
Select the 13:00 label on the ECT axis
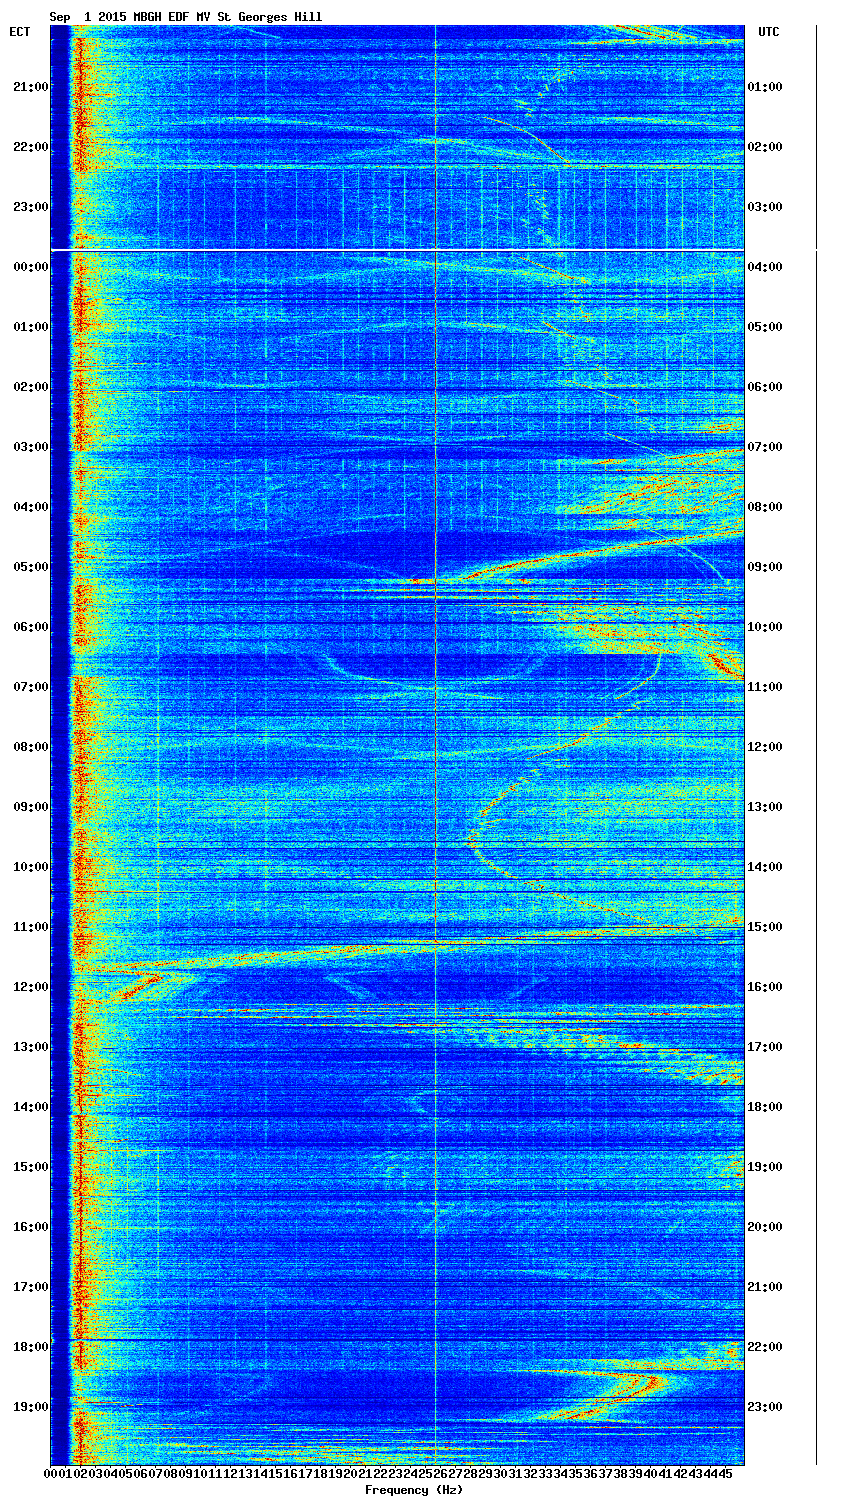pyautogui.click(x=29, y=1047)
